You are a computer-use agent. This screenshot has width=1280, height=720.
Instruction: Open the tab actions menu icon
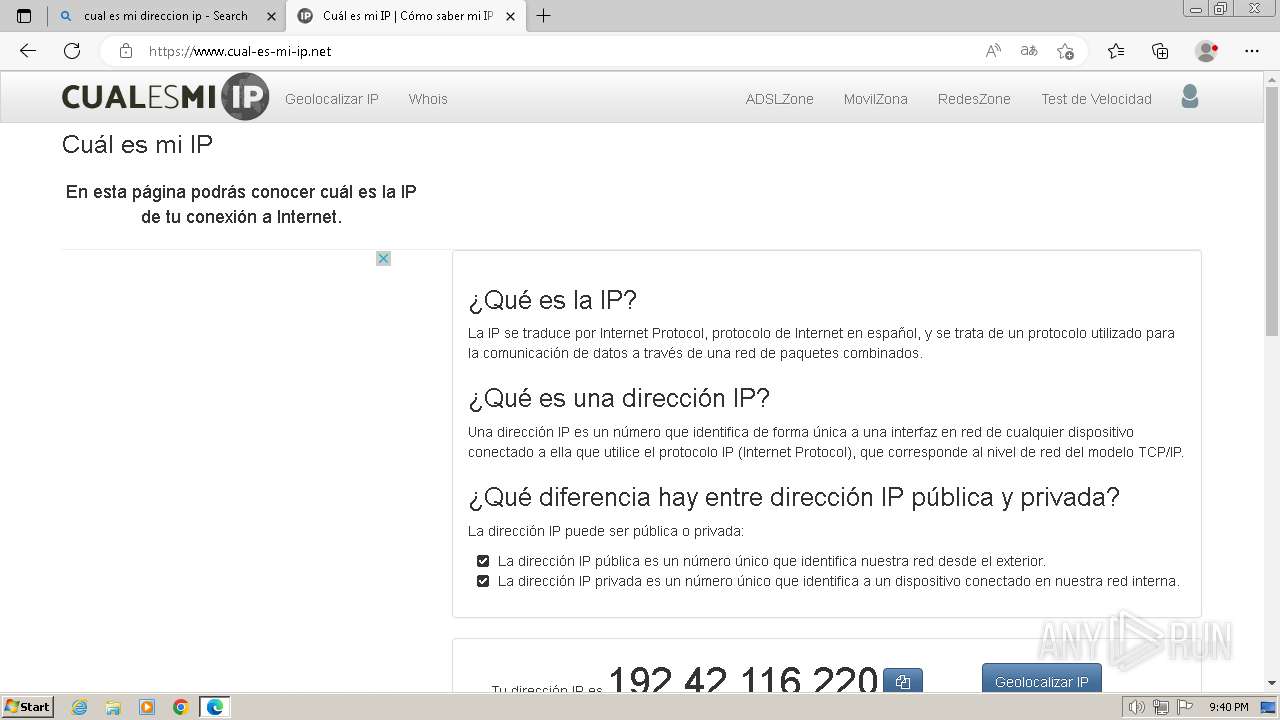click(24, 16)
